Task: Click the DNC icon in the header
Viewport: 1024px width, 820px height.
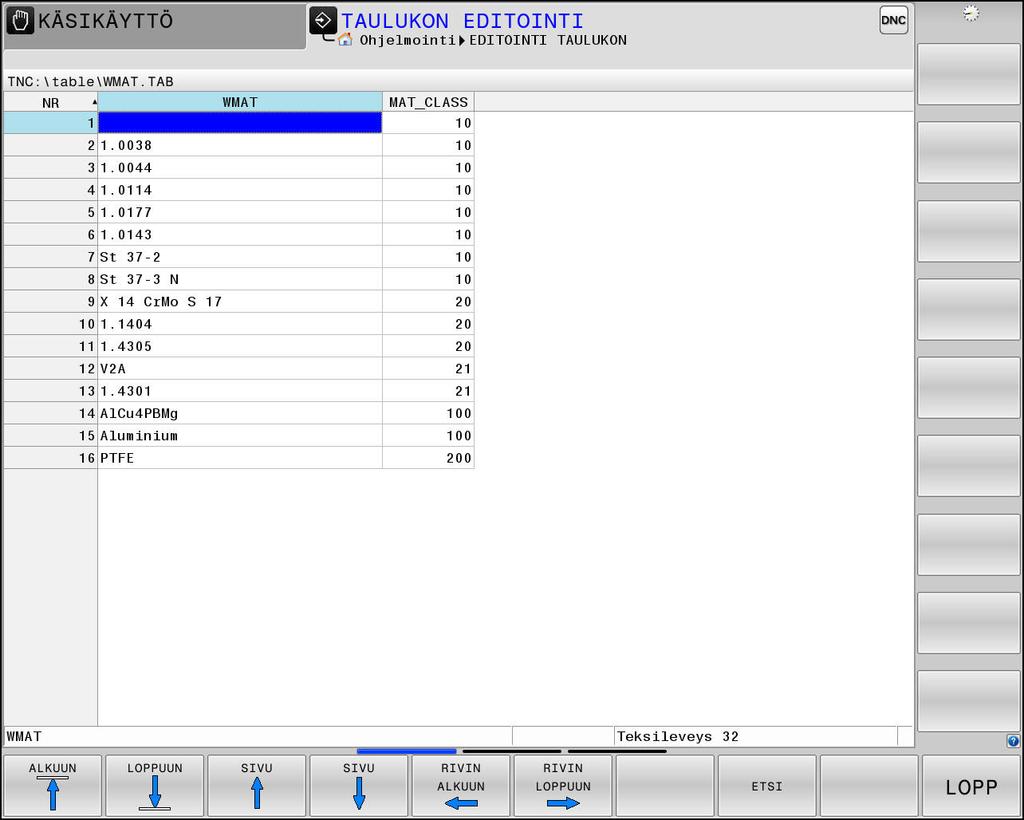Action: click(893, 20)
